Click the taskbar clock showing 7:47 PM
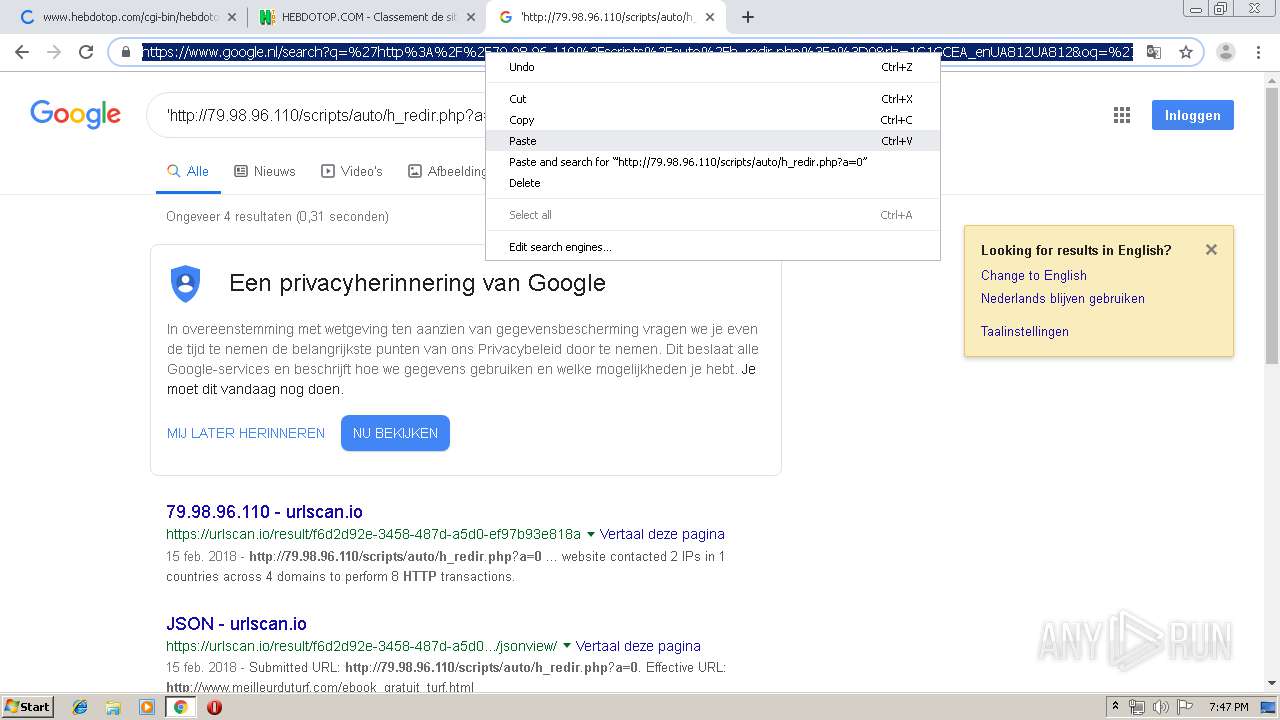The width and height of the screenshot is (1280, 720). (x=1228, y=707)
